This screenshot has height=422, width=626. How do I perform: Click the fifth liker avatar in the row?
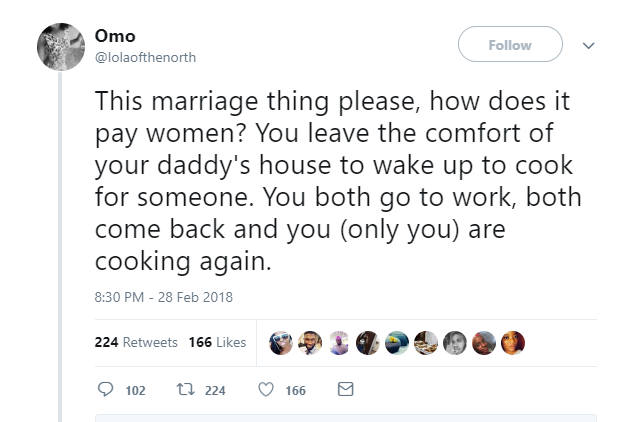[x=398, y=342]
